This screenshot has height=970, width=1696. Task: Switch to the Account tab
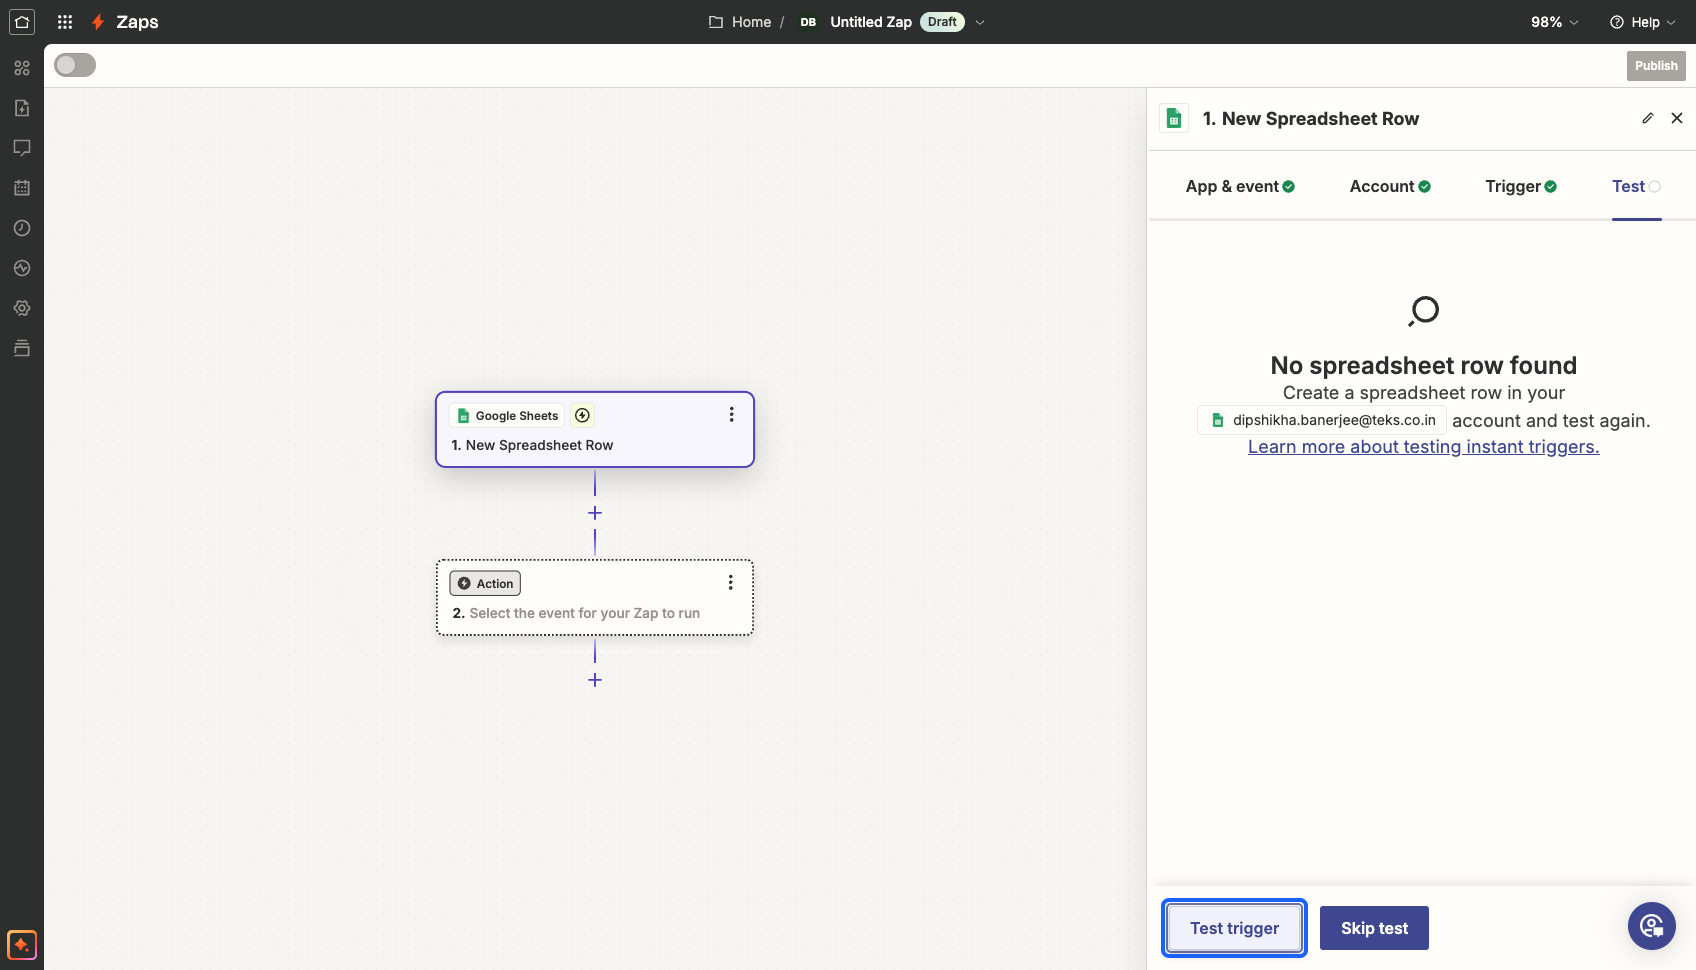pos(1390,186)
